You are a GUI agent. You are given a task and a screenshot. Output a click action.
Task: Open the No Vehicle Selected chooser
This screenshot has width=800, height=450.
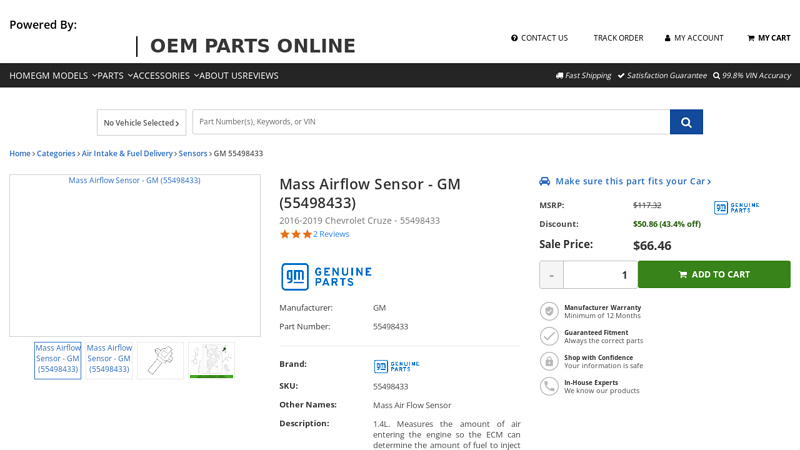point(141,122)
